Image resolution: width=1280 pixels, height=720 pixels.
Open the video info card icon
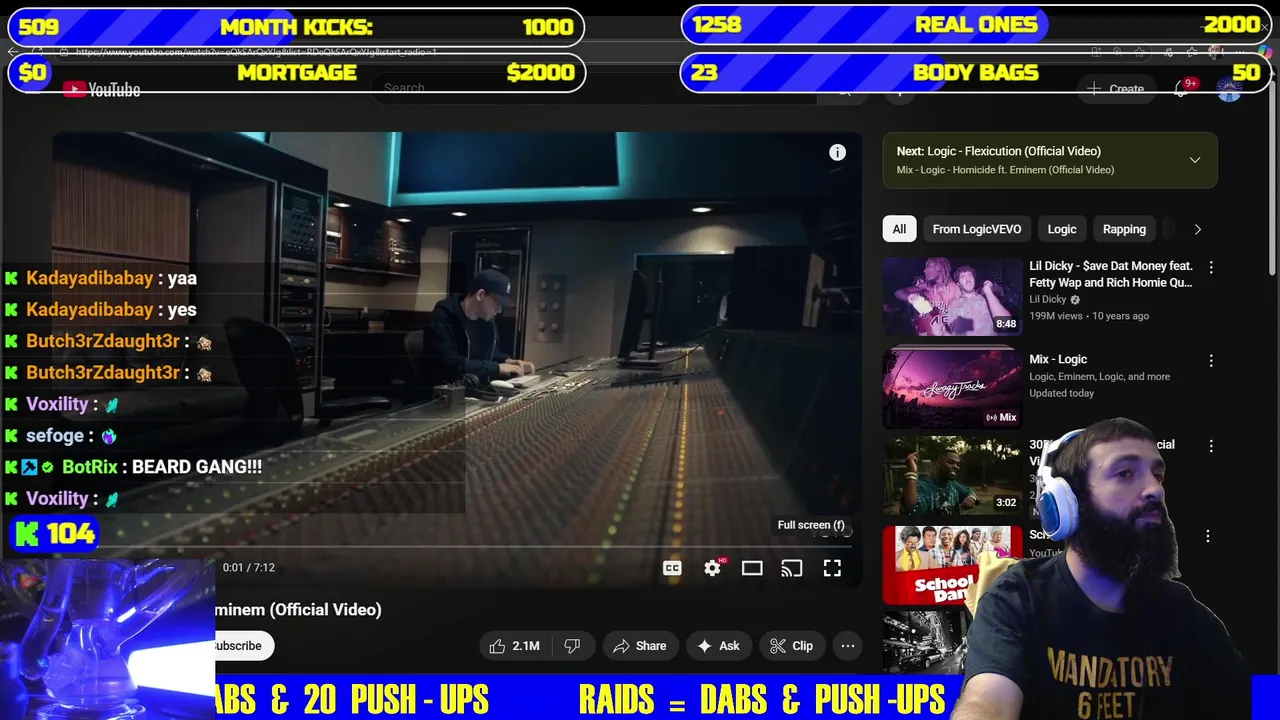837,152
